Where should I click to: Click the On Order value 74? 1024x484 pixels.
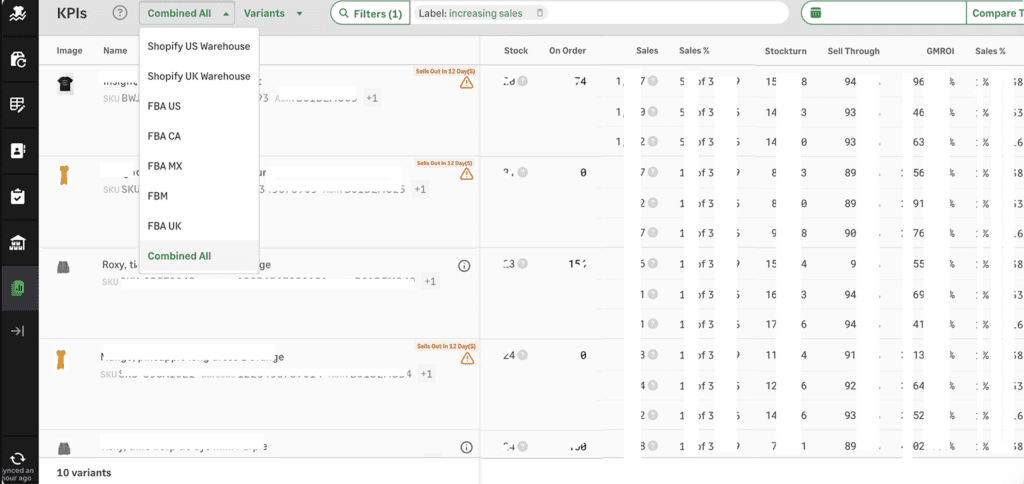click(579, 82)
